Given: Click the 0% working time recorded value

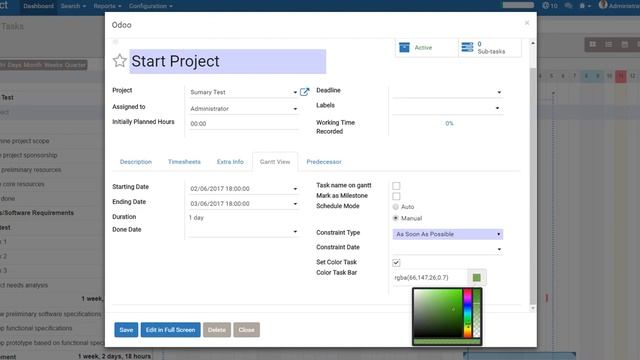Looking at the screenshot, I should (x=449, y=123).
